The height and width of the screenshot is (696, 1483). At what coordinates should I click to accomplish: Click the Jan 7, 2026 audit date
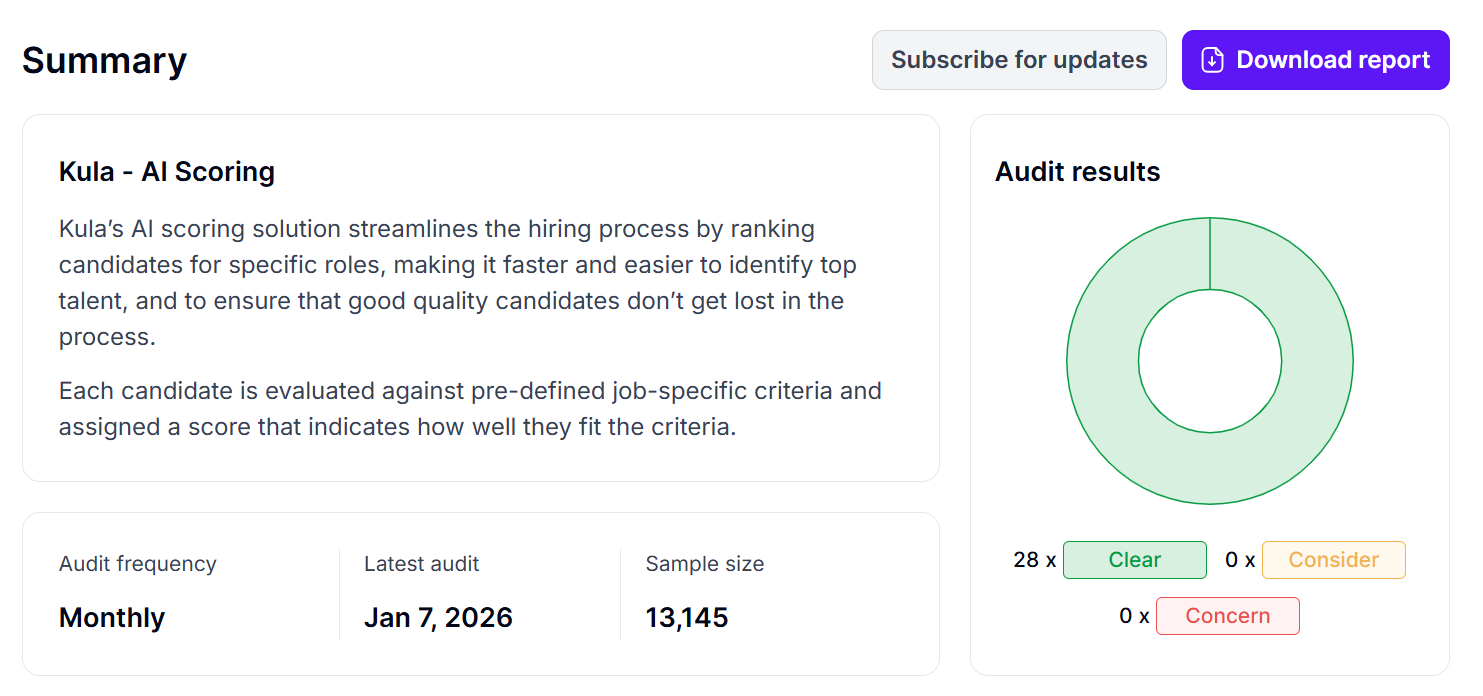click(438, 618)
